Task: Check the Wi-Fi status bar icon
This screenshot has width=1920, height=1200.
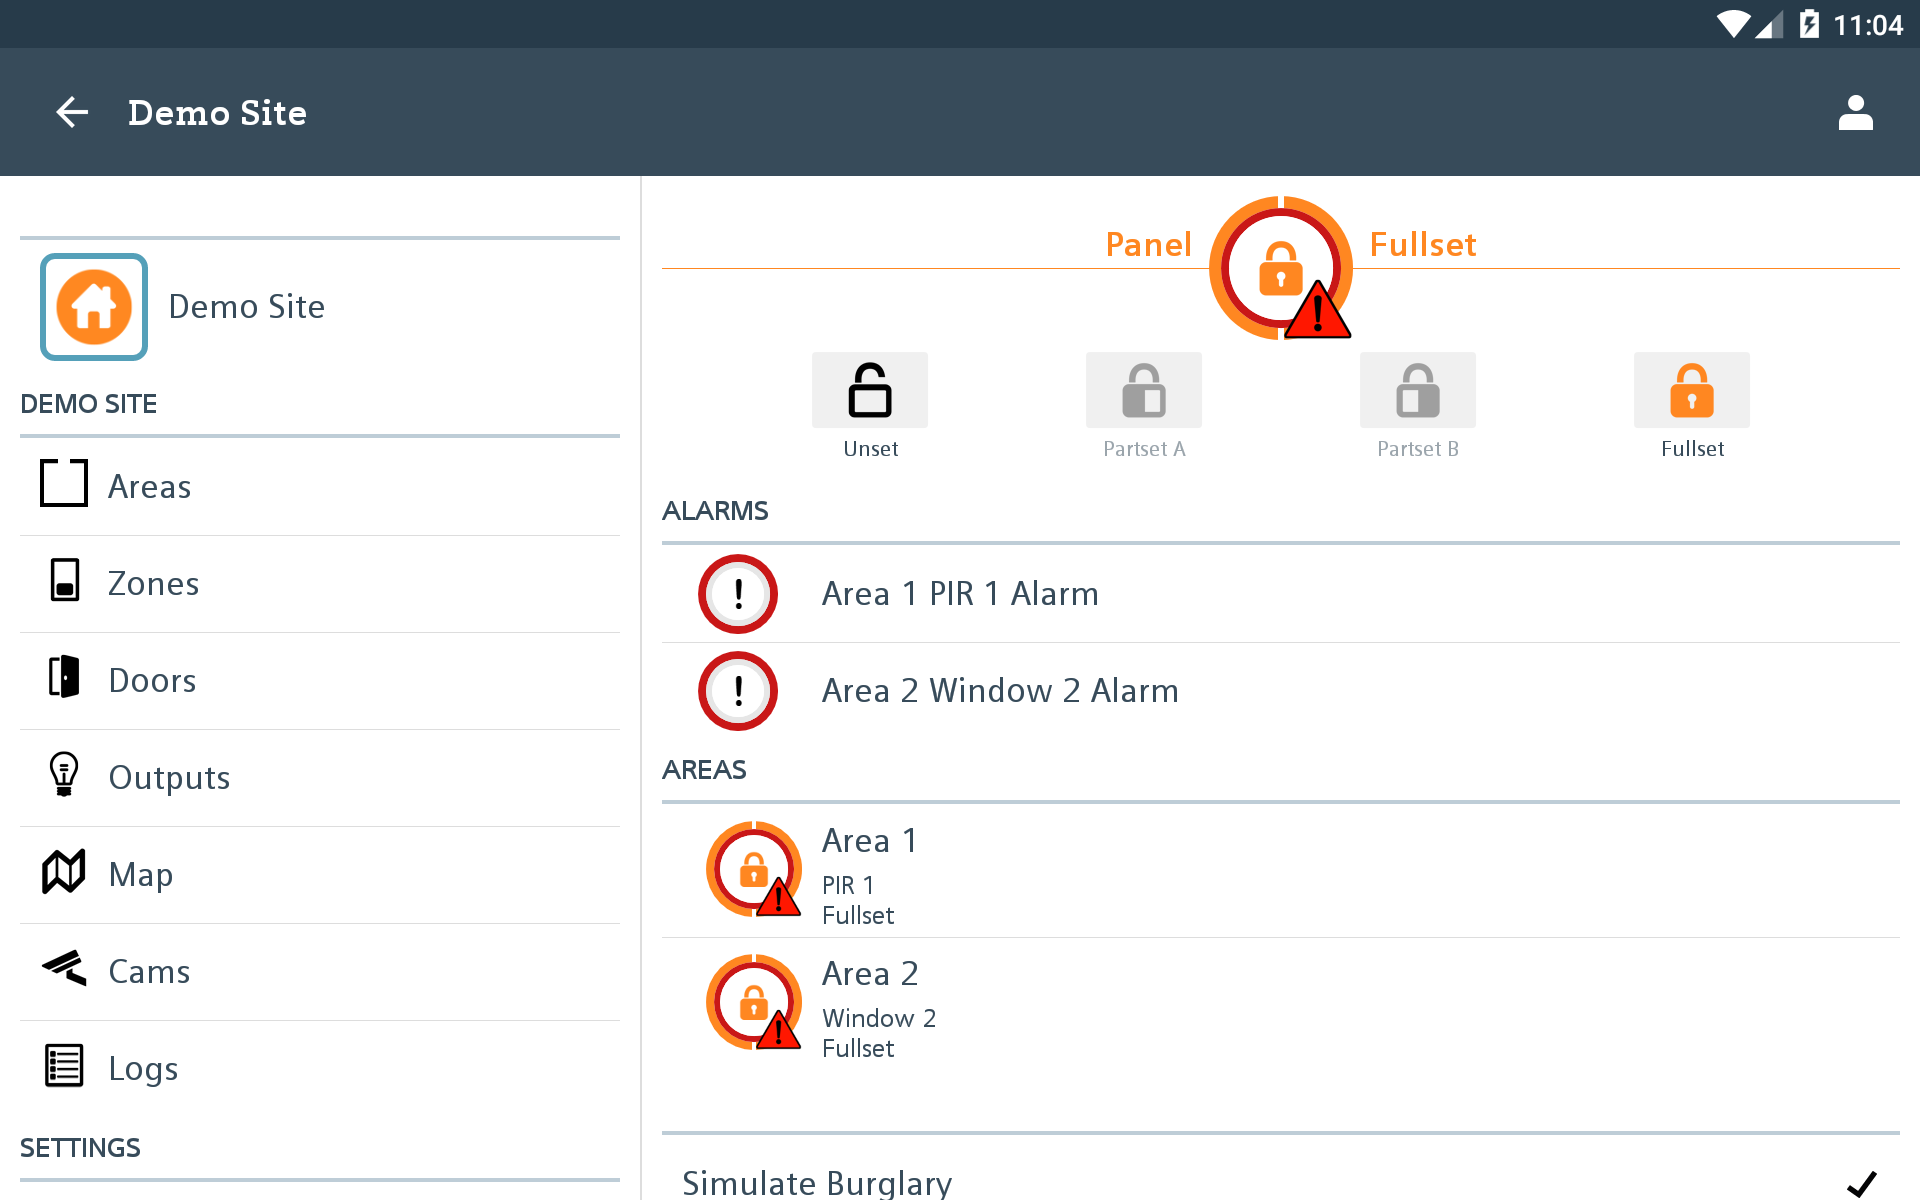Action: click(x=1733, y=24)
